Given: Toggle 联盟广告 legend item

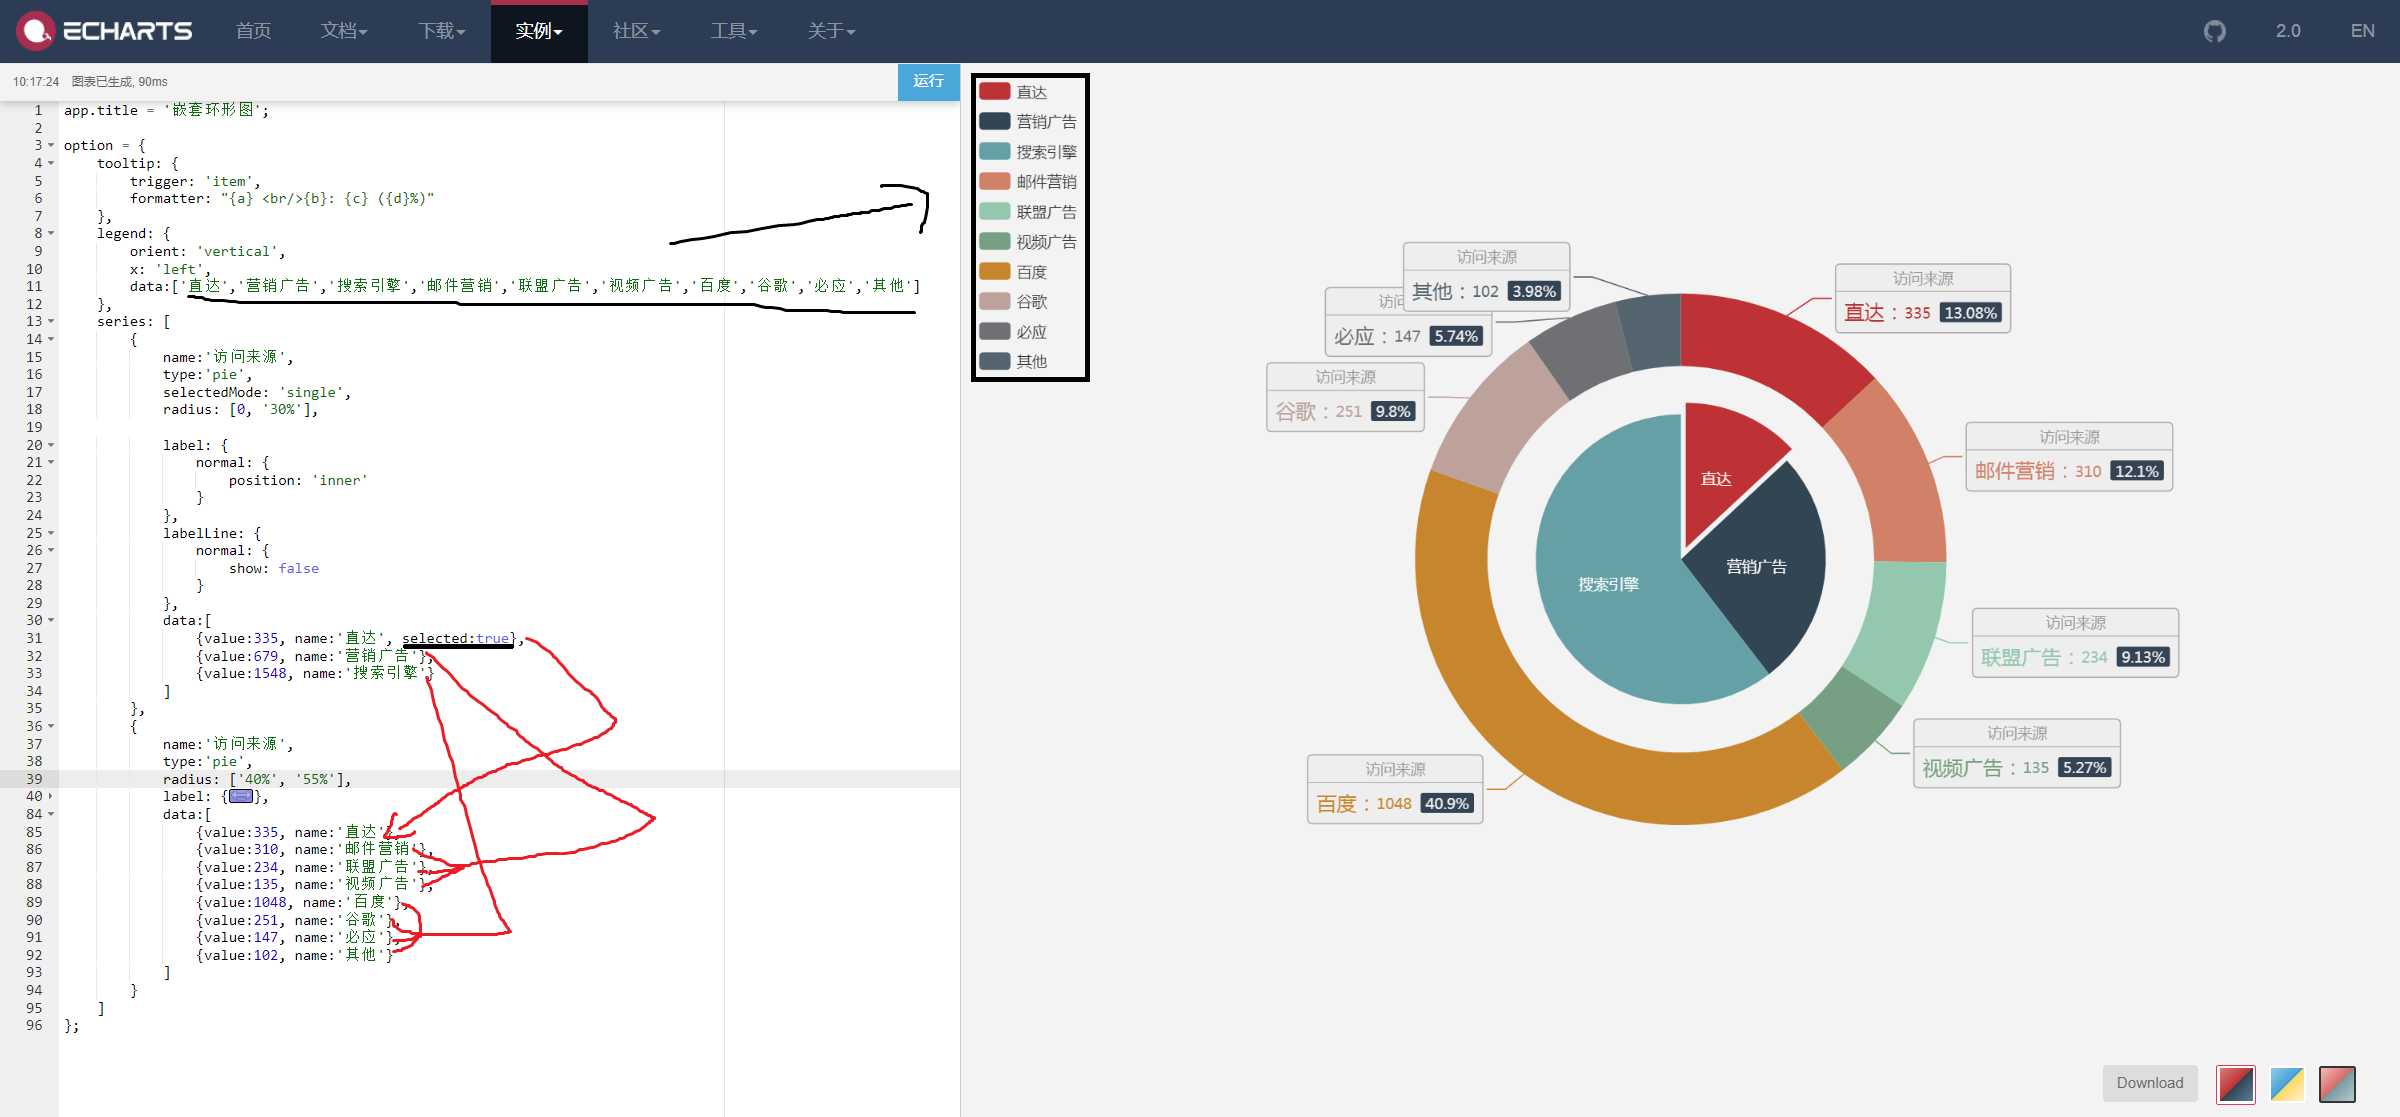Looking at the screenshot, I should 1028,212.
